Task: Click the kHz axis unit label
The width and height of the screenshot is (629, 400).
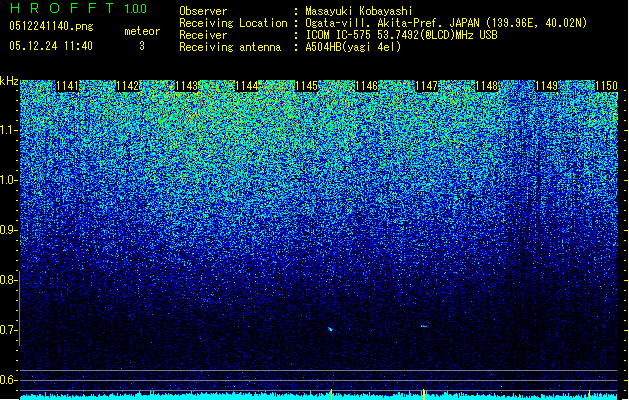Action: [9, 81]
